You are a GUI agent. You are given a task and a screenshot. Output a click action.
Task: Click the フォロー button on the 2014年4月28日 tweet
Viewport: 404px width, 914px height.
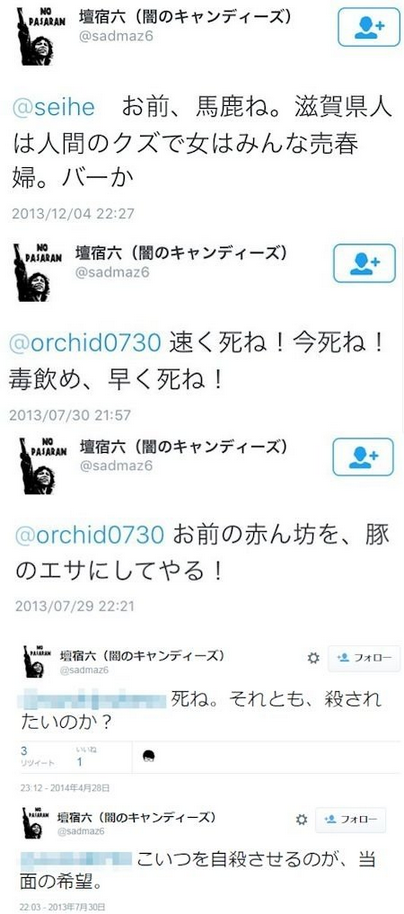364,658
